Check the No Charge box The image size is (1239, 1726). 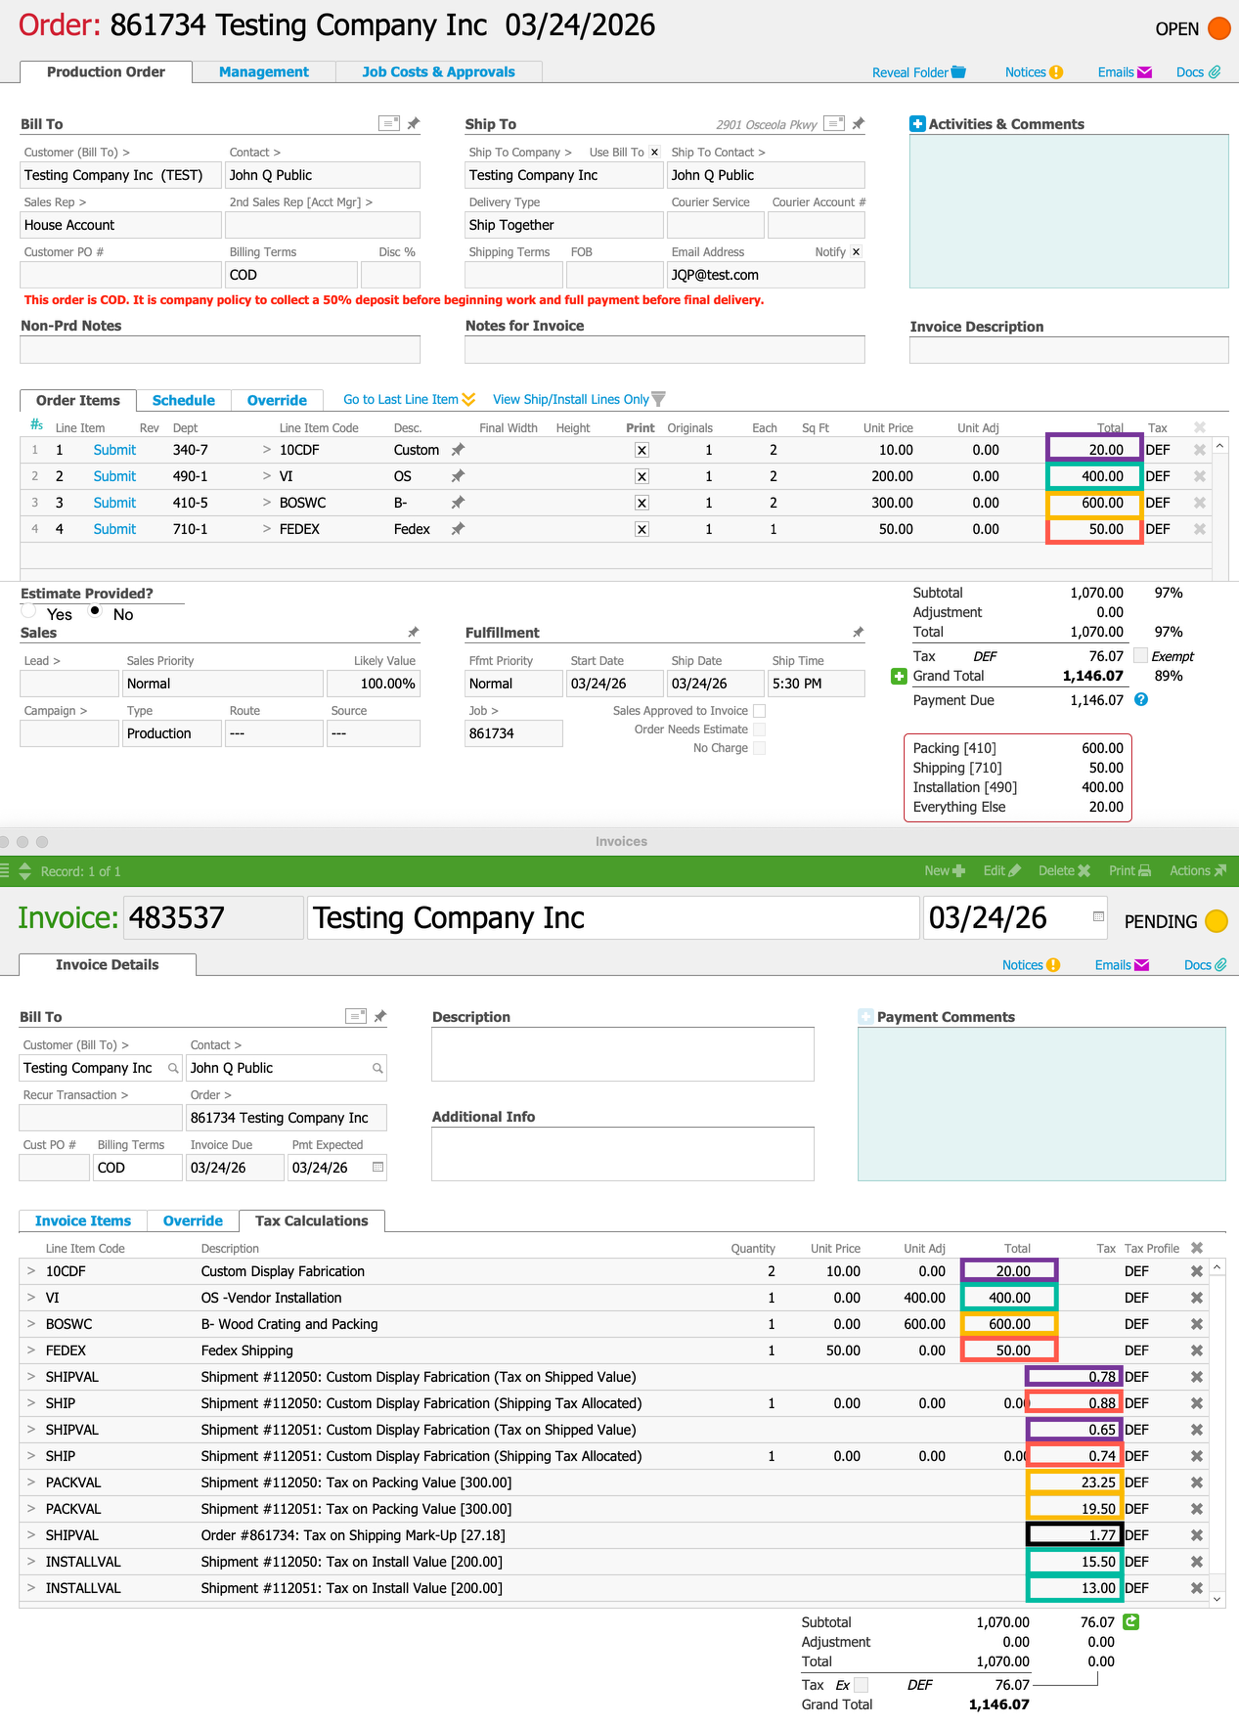point(759,748)
